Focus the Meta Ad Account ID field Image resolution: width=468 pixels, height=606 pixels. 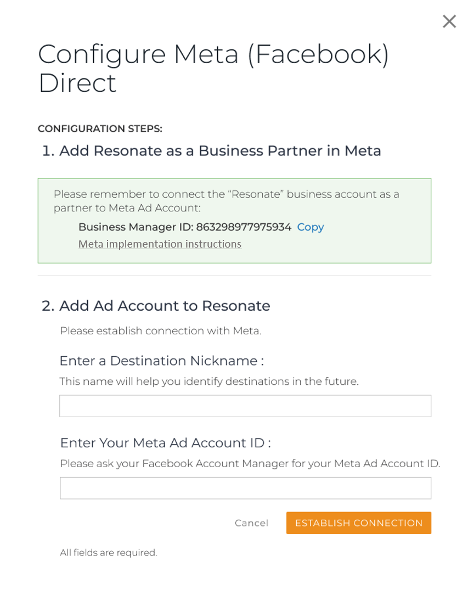tap(245, 488)
